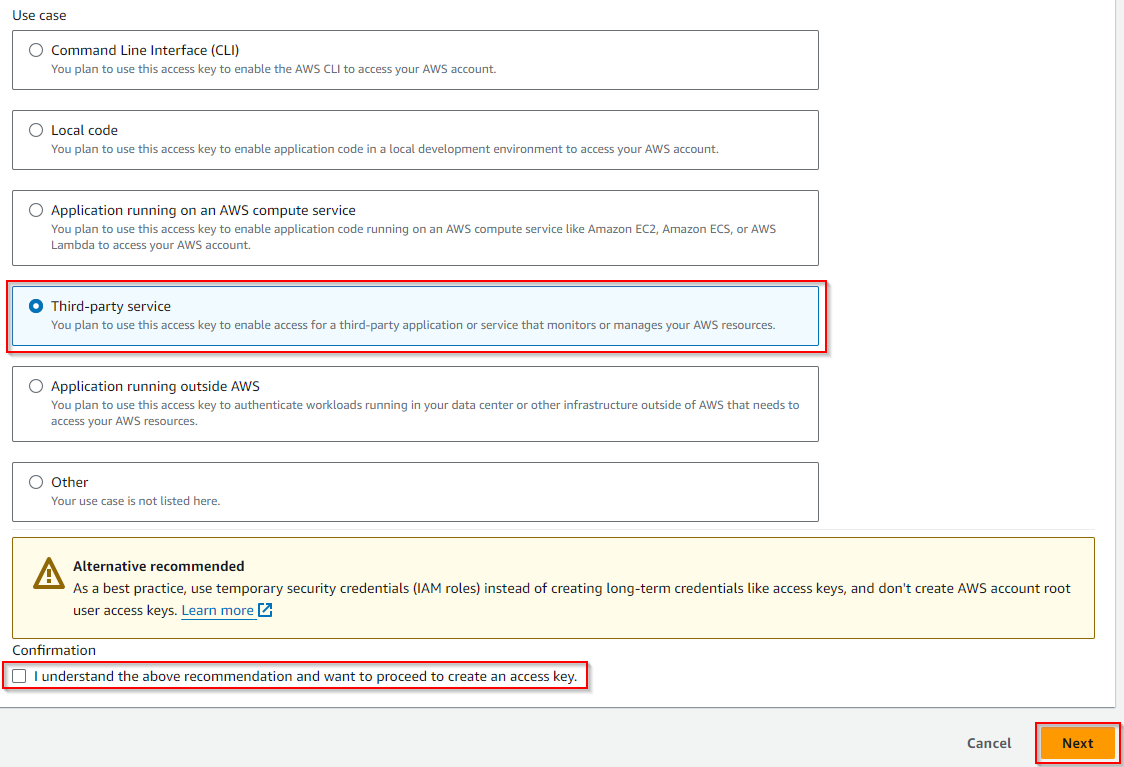Open the Learn more link

click(217, 610)
